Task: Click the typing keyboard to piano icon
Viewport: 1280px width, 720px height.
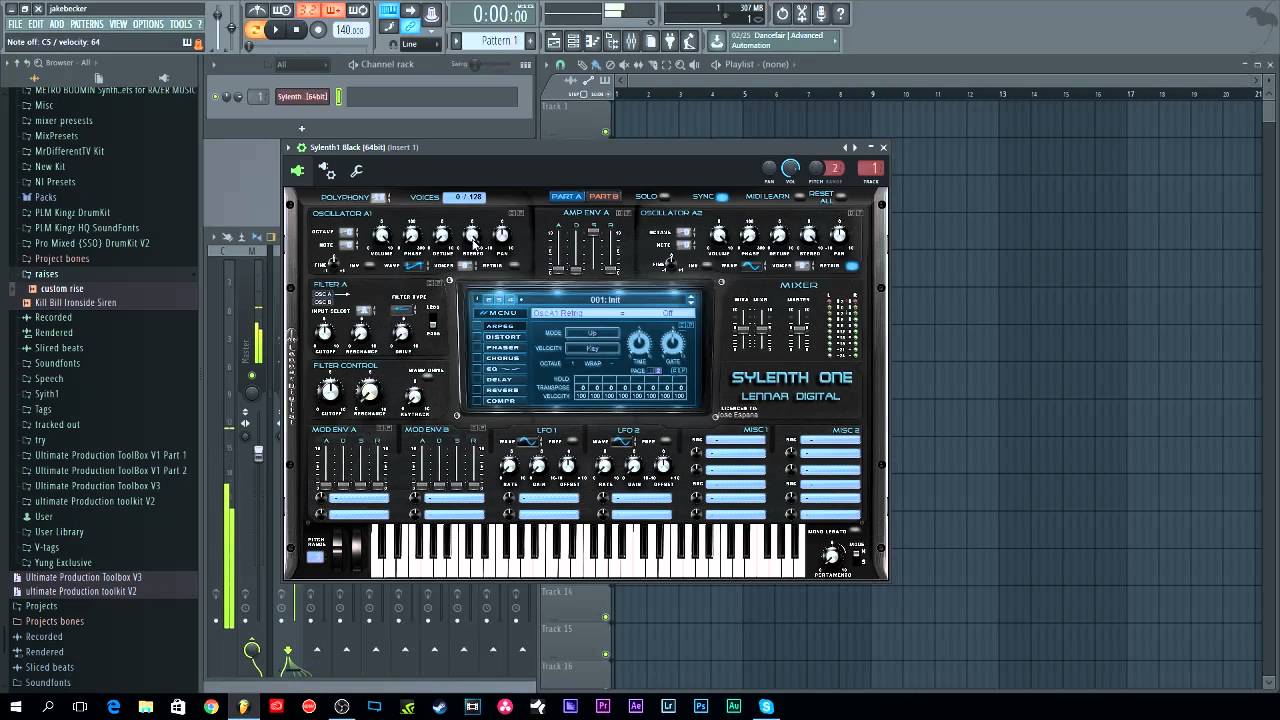Action: 389,11
